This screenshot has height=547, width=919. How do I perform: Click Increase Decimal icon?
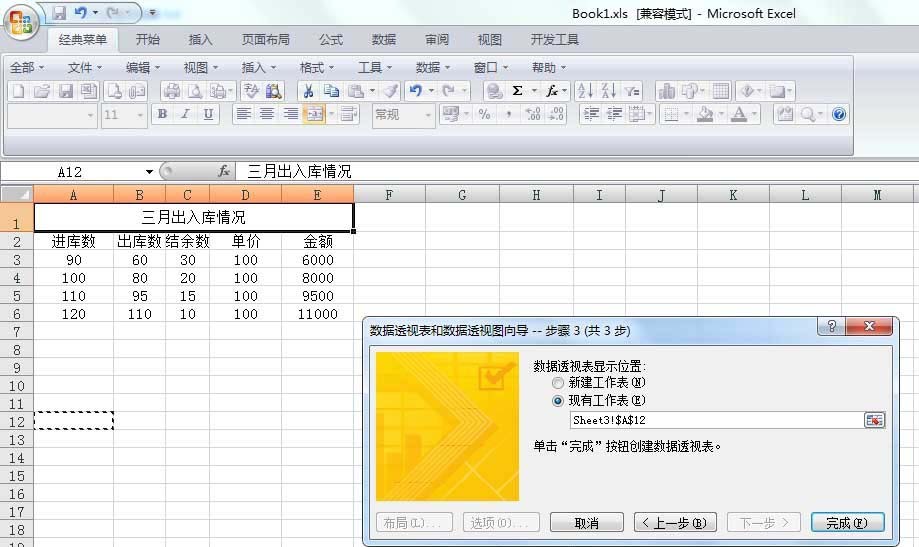(x=533, y=114)
